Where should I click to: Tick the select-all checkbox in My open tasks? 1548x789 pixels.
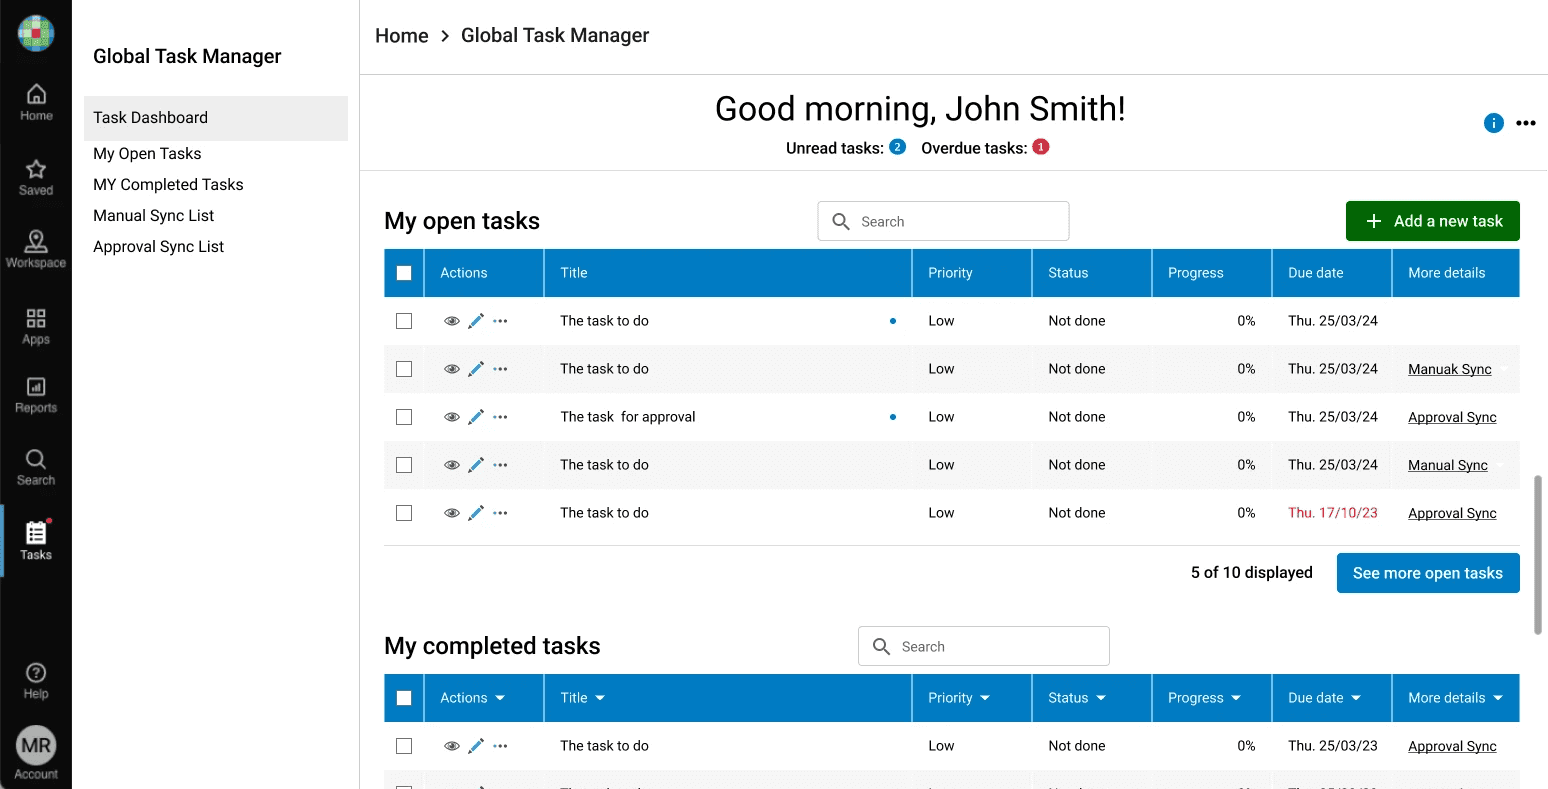point(404,273)
